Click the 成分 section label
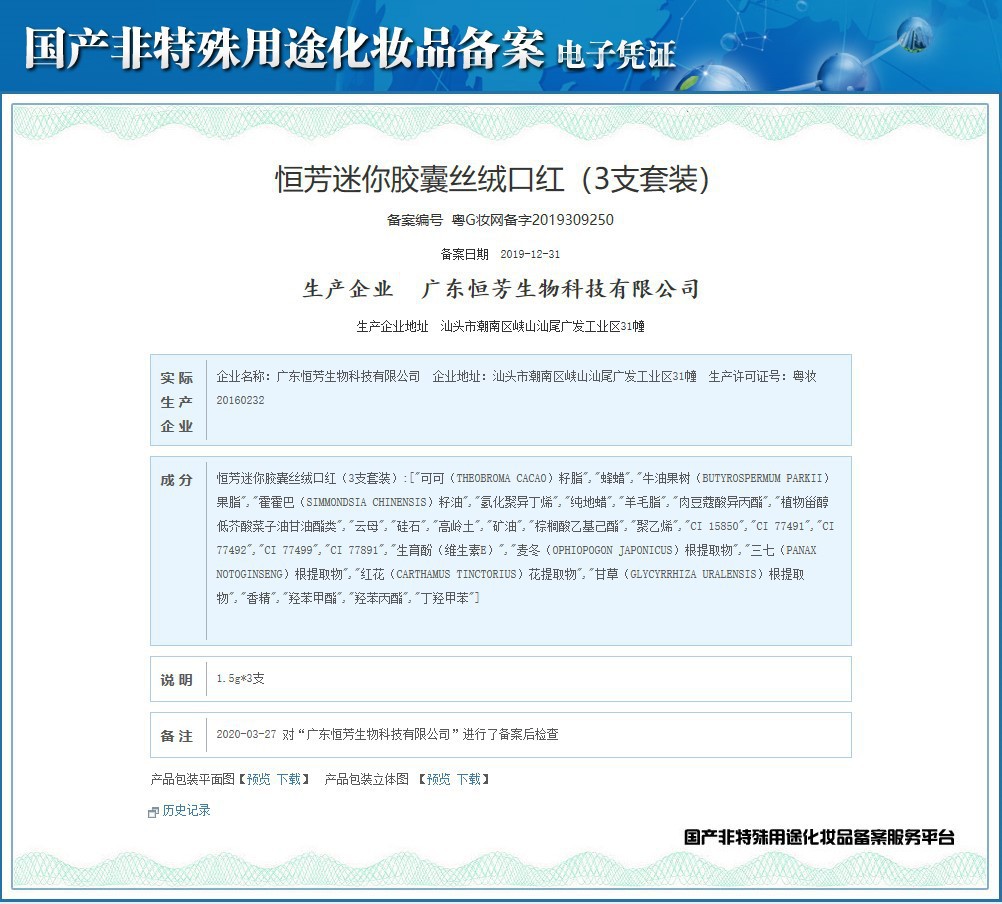Image resolution: width=1002 pixels, height=904 pixels. tap(176, 480)
